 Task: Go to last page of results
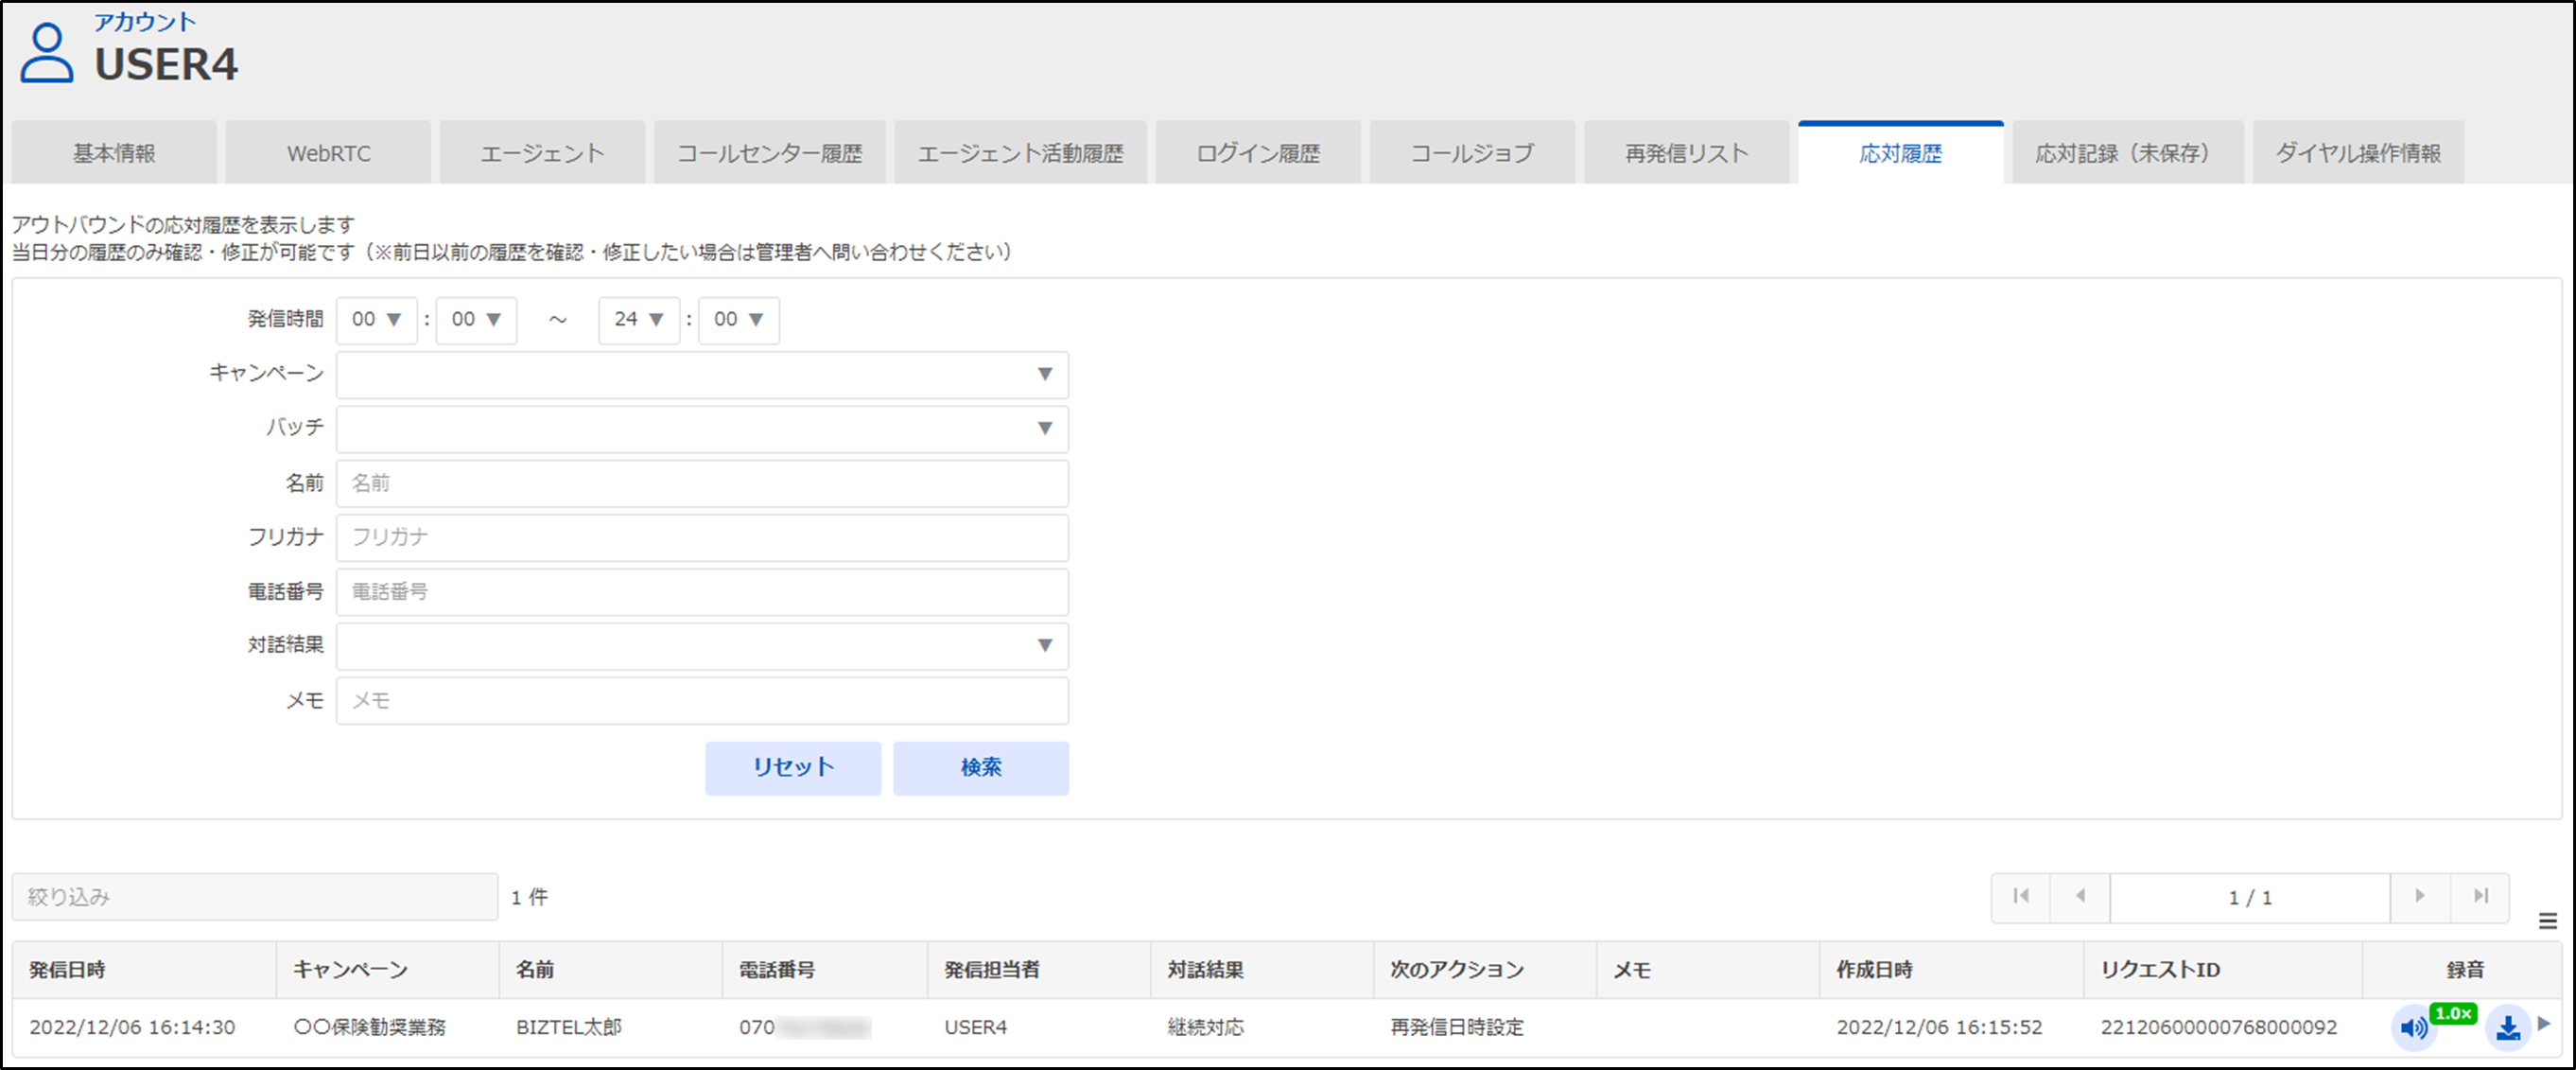coord(2480,897)
